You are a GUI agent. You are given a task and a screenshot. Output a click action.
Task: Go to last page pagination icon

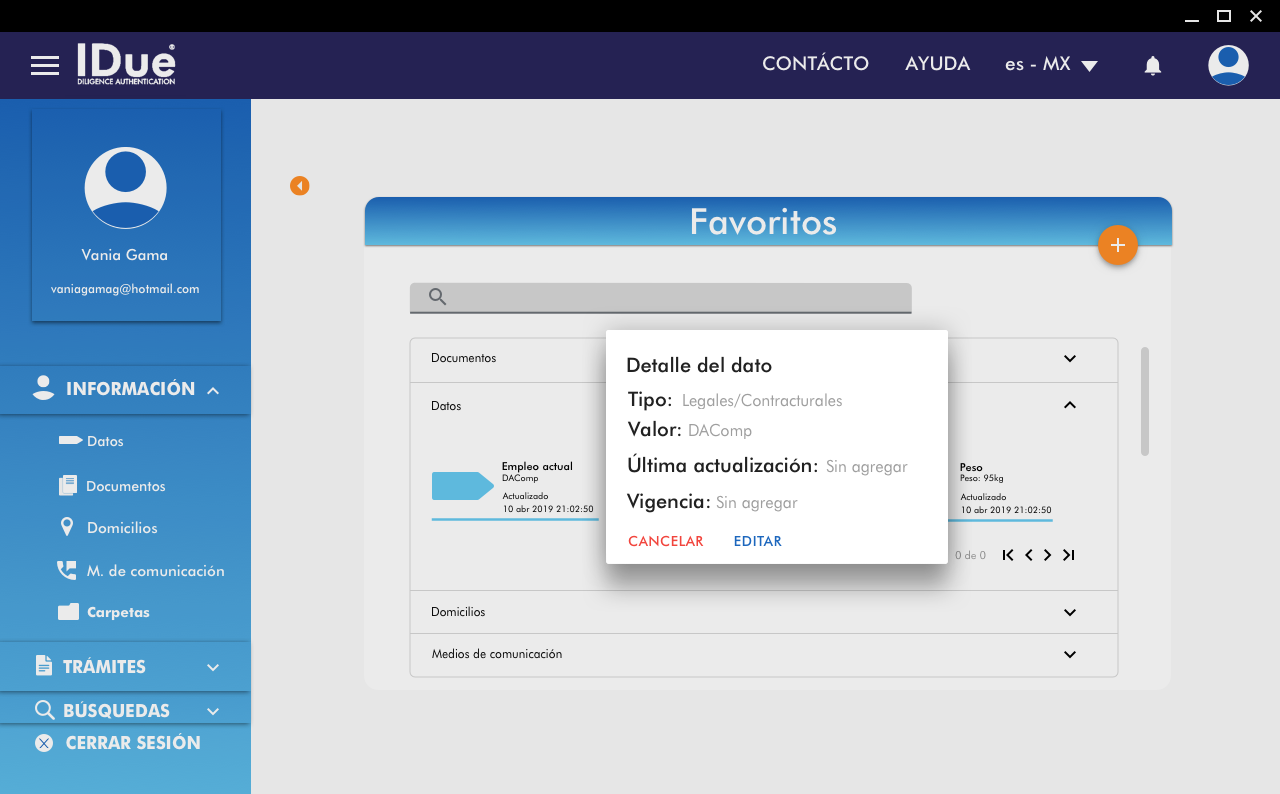pyautogui.click(x=1068, y=555)
